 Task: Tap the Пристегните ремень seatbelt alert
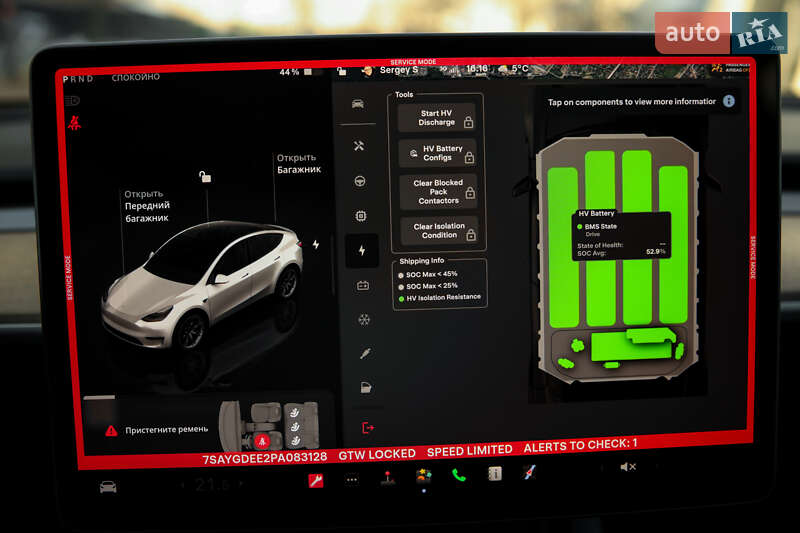[157, 430]
